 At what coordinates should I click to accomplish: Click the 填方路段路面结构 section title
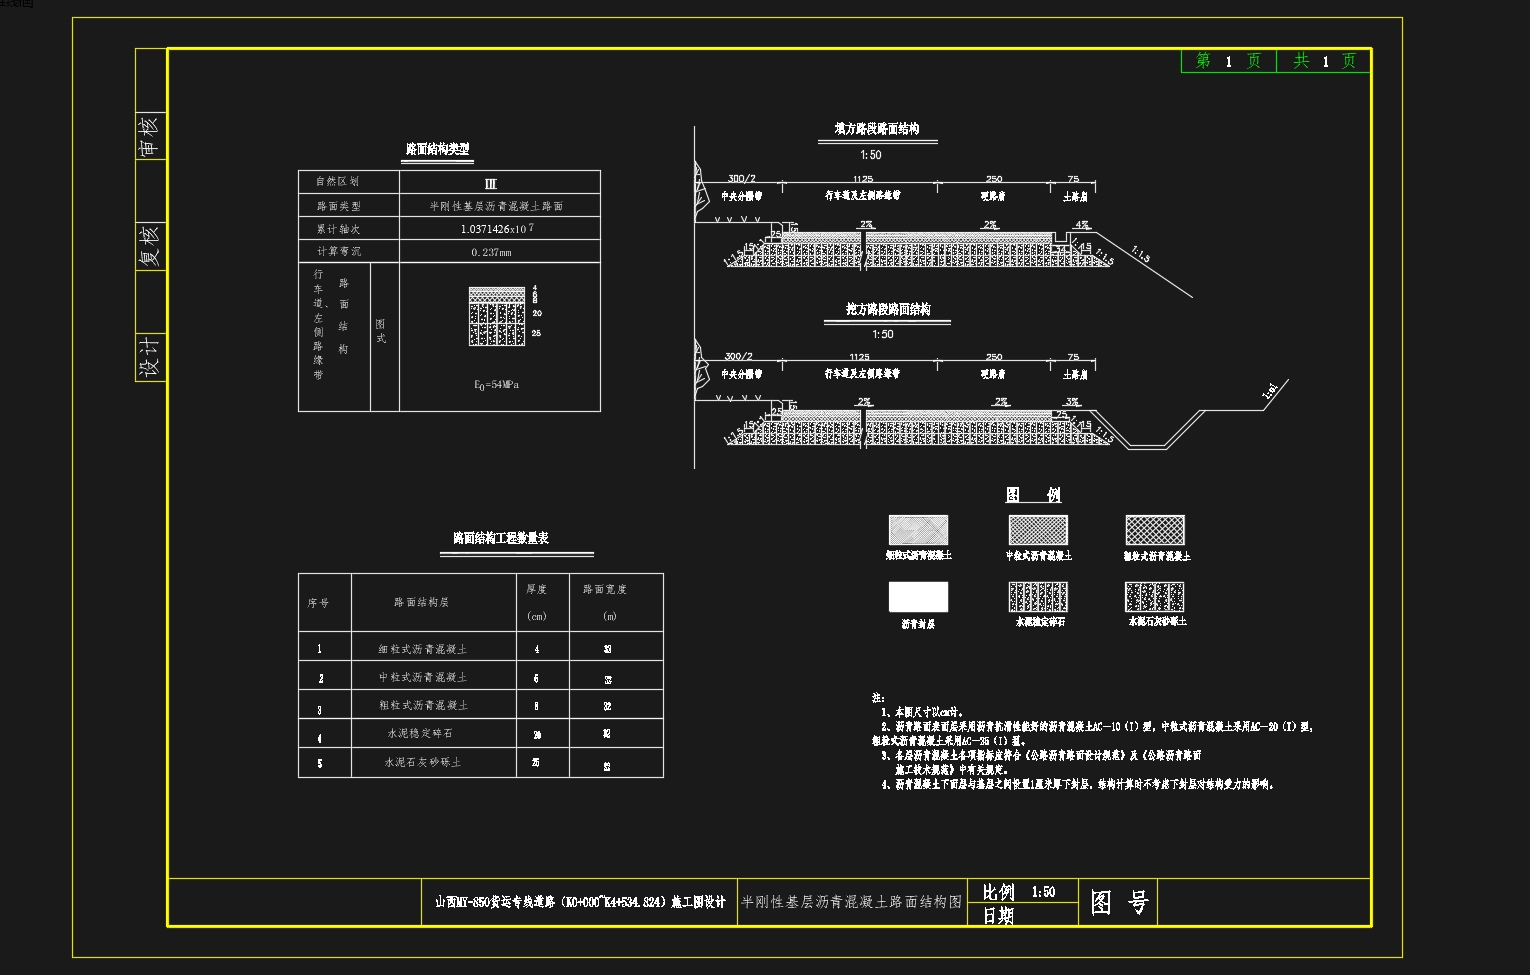(877, 129)
